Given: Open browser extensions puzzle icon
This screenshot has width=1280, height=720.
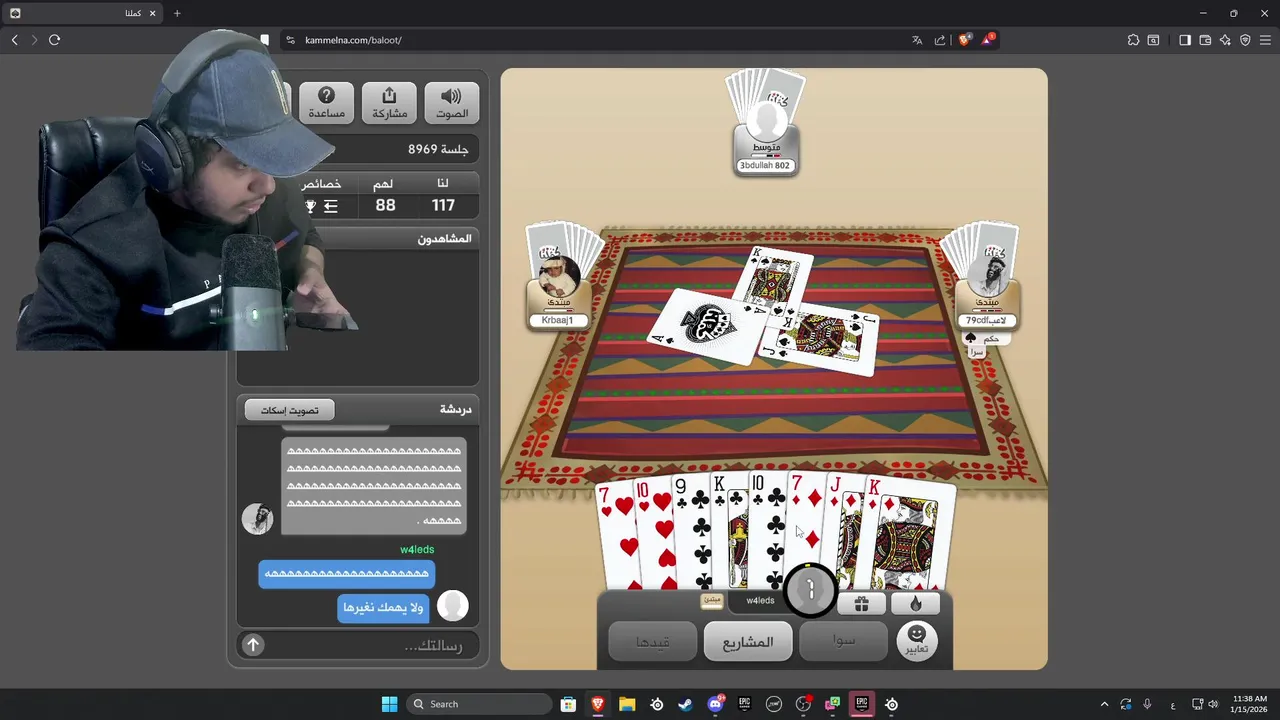Looking at the screenshot, I should pyautogui.click(x=1133, y=40).
